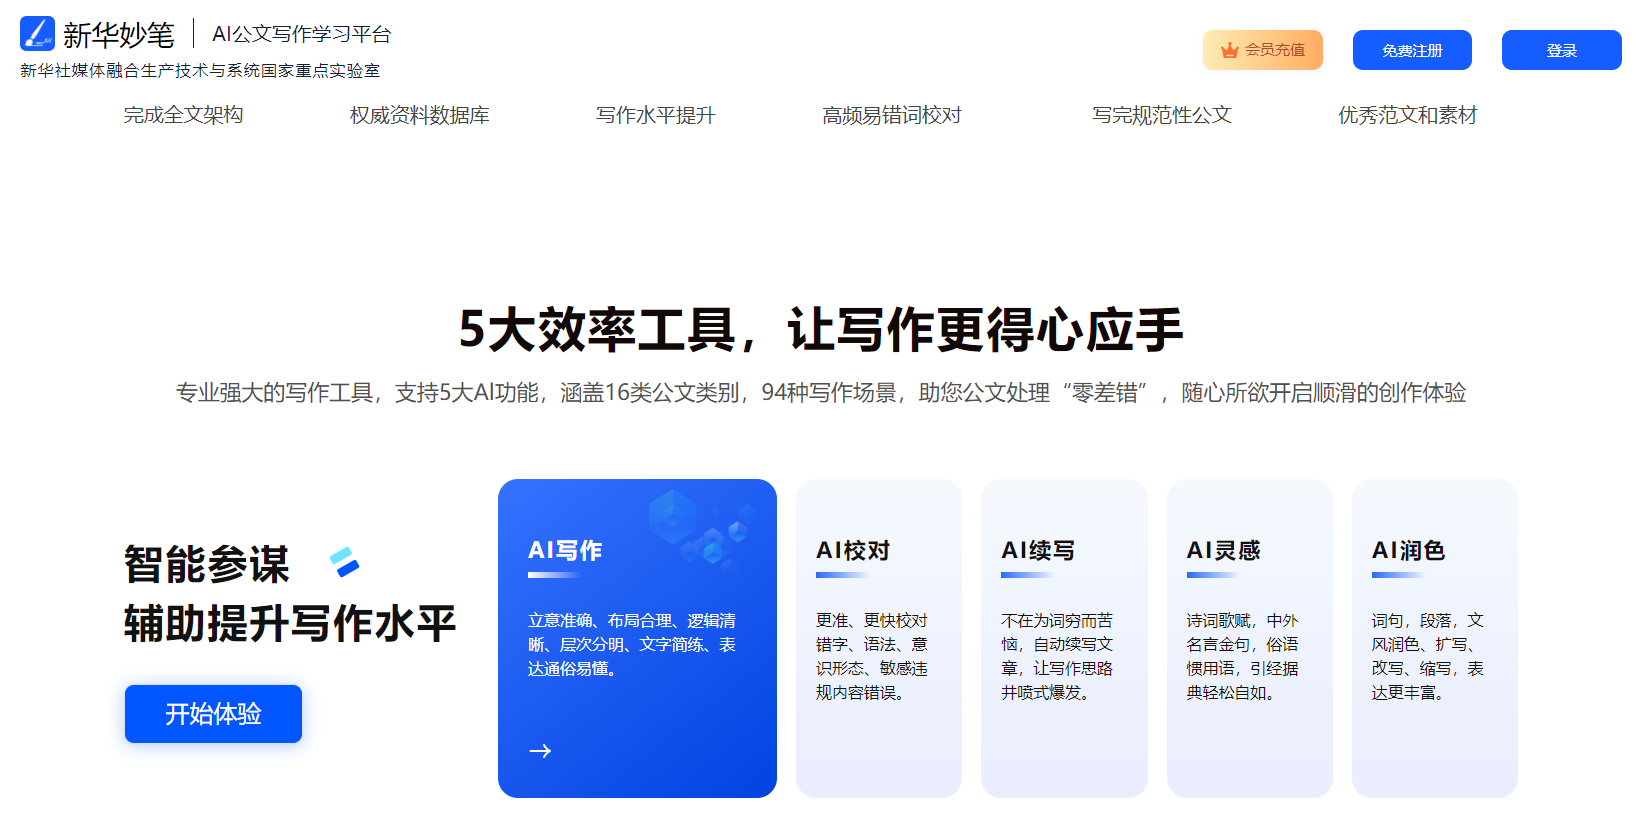This screenshot has height=816, width=1645.
Task: Select the AI校对 feature card
Action: [x=878, y=638]
